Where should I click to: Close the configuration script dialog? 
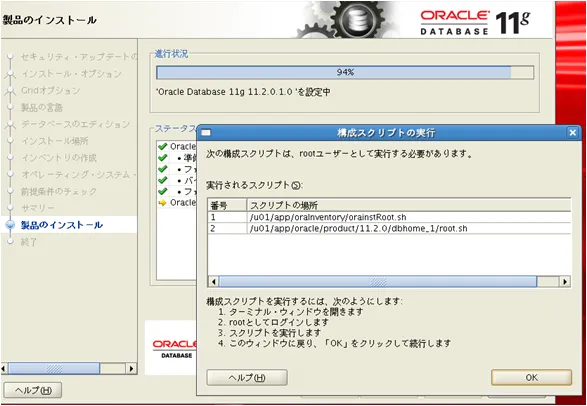tap(572, 133)
